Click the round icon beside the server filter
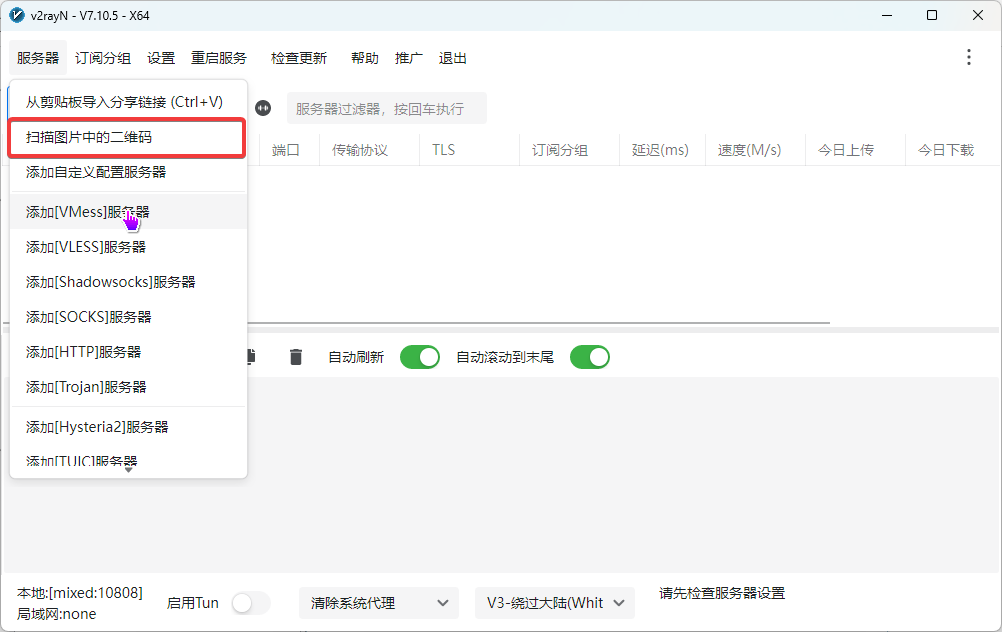The image size is (1002, 632). 263,108
